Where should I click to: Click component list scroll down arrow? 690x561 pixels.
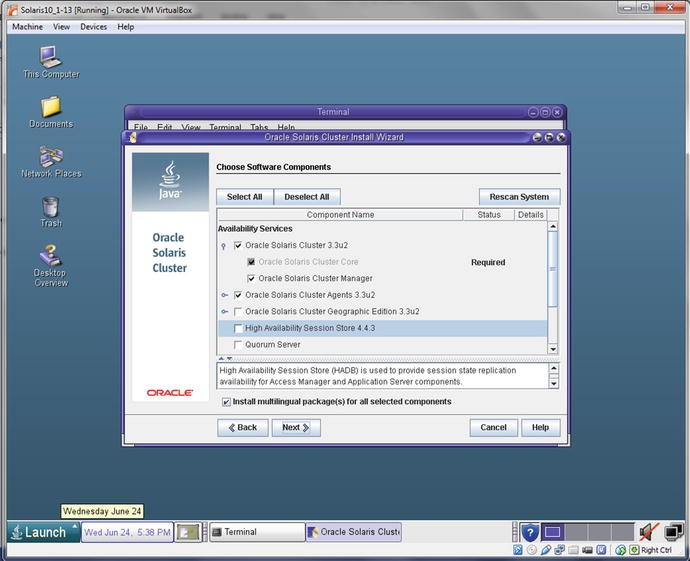pos(553,349)
